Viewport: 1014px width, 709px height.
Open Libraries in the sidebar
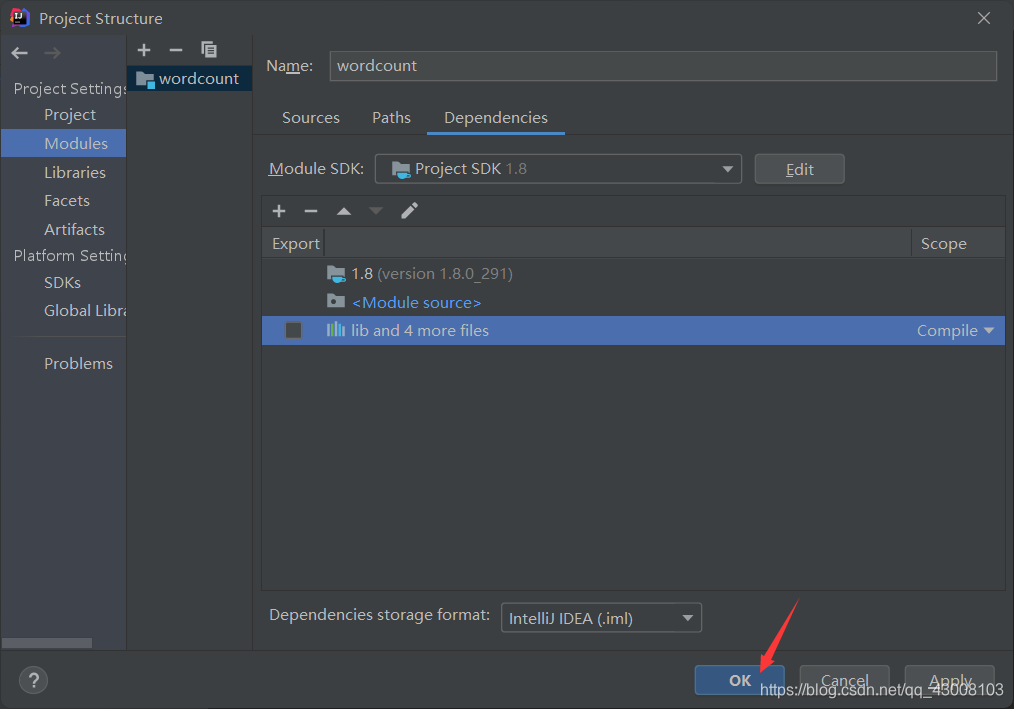(x=75, y=173)
